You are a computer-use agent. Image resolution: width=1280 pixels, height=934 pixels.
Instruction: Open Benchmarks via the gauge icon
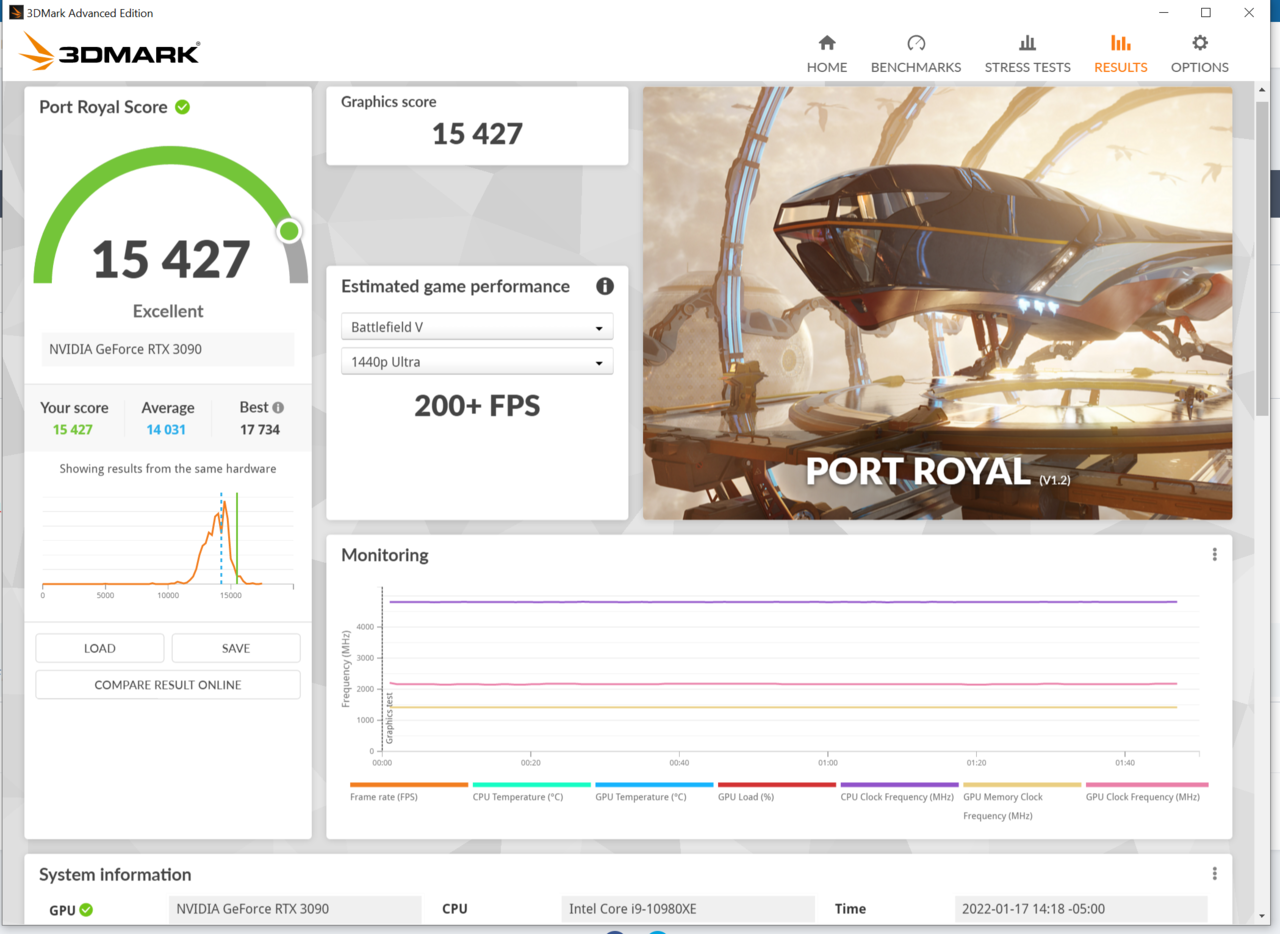915,43
